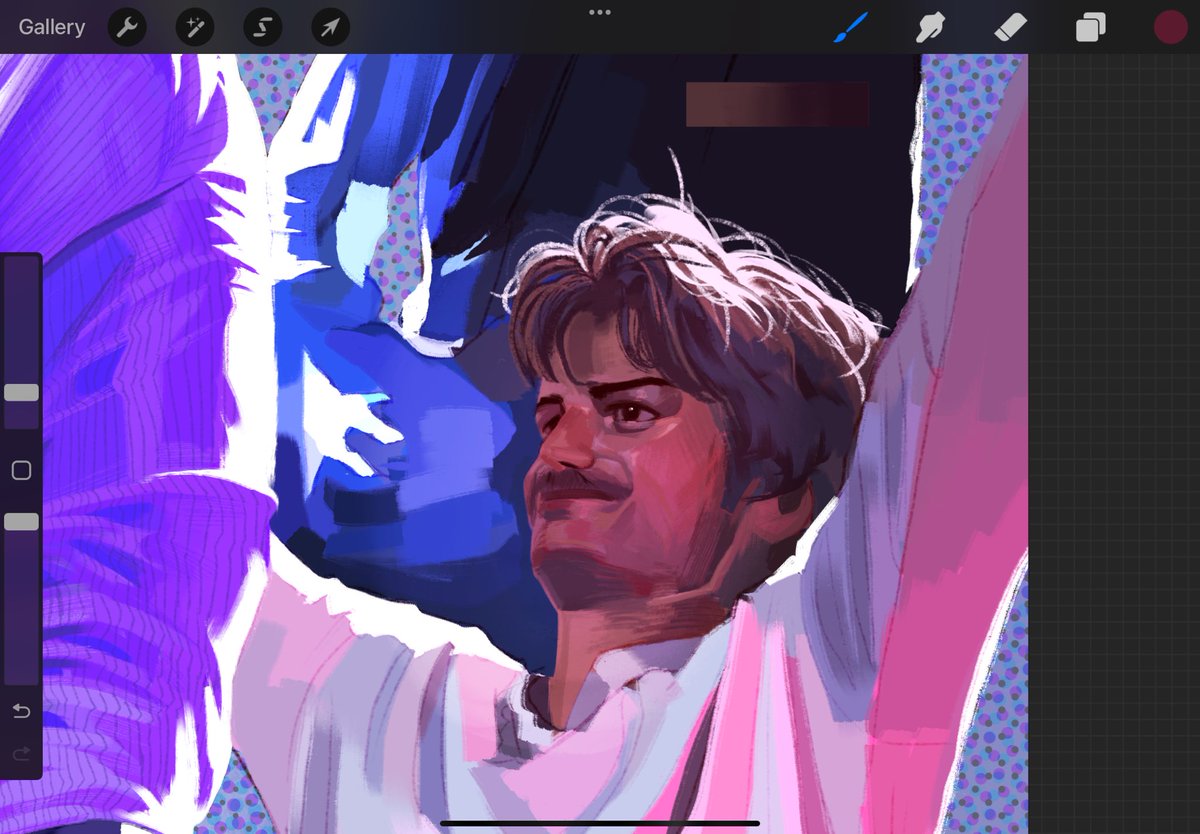The image size is (1200, 834).
Task: Tap the home indicator bar
Action: pos(600,823)
